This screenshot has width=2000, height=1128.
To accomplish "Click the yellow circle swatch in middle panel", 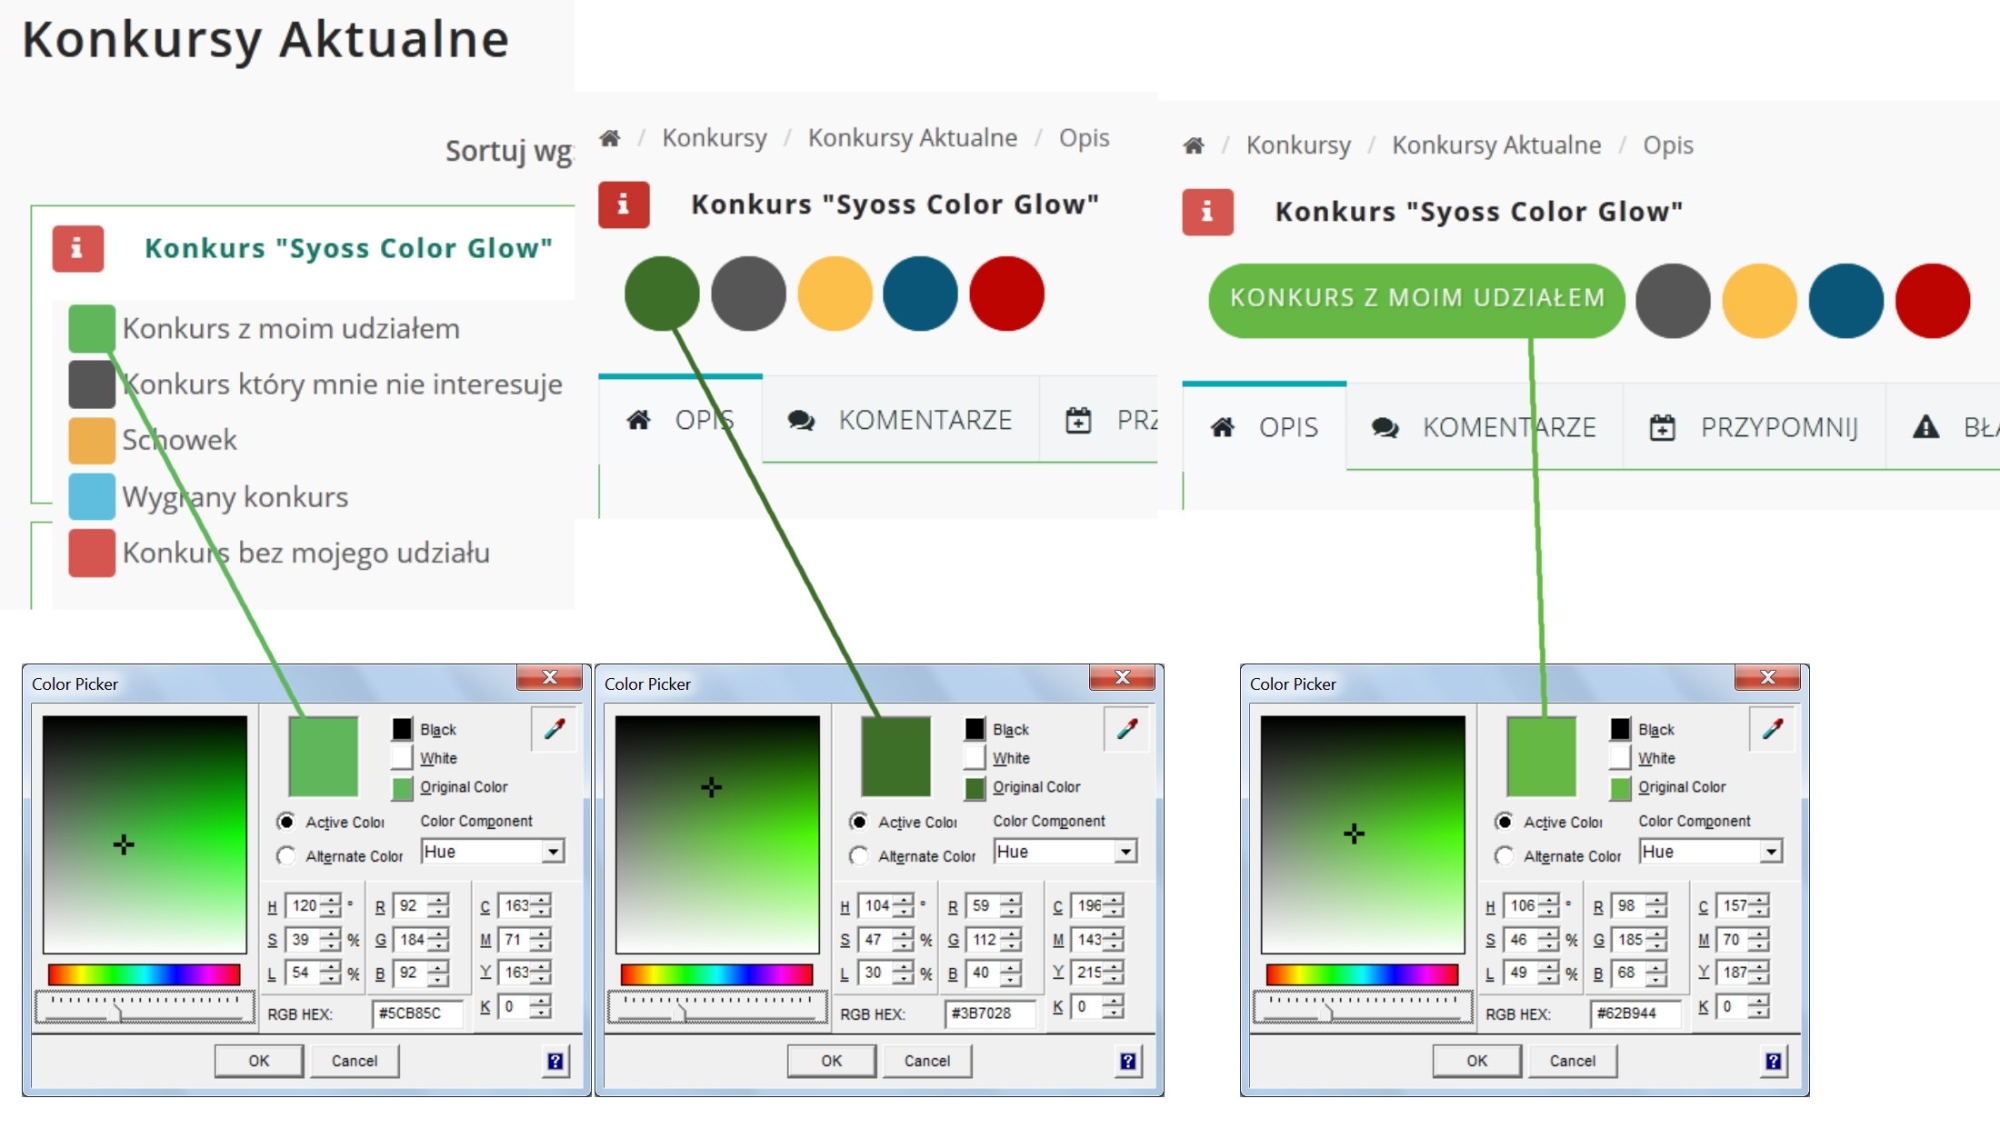I will tap(835, 294).
